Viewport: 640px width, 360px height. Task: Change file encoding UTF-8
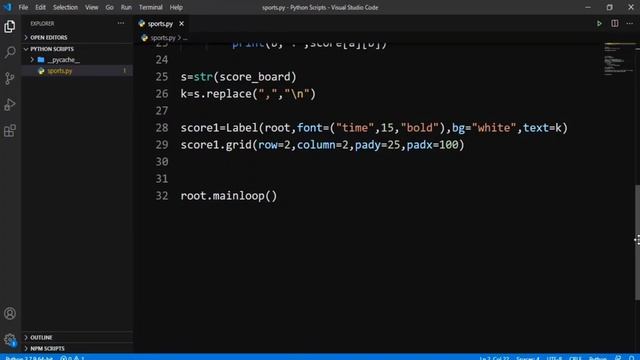coord(554,358)
